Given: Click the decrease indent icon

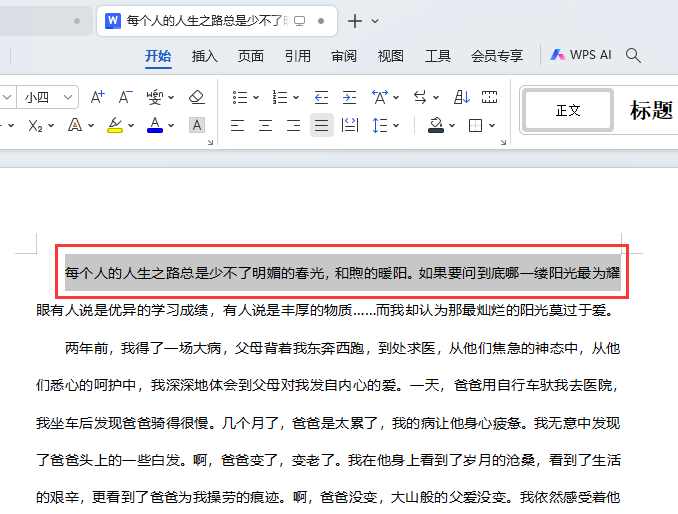Looking at the screenshot, I should pyautogui.click(x=321, y=97).
